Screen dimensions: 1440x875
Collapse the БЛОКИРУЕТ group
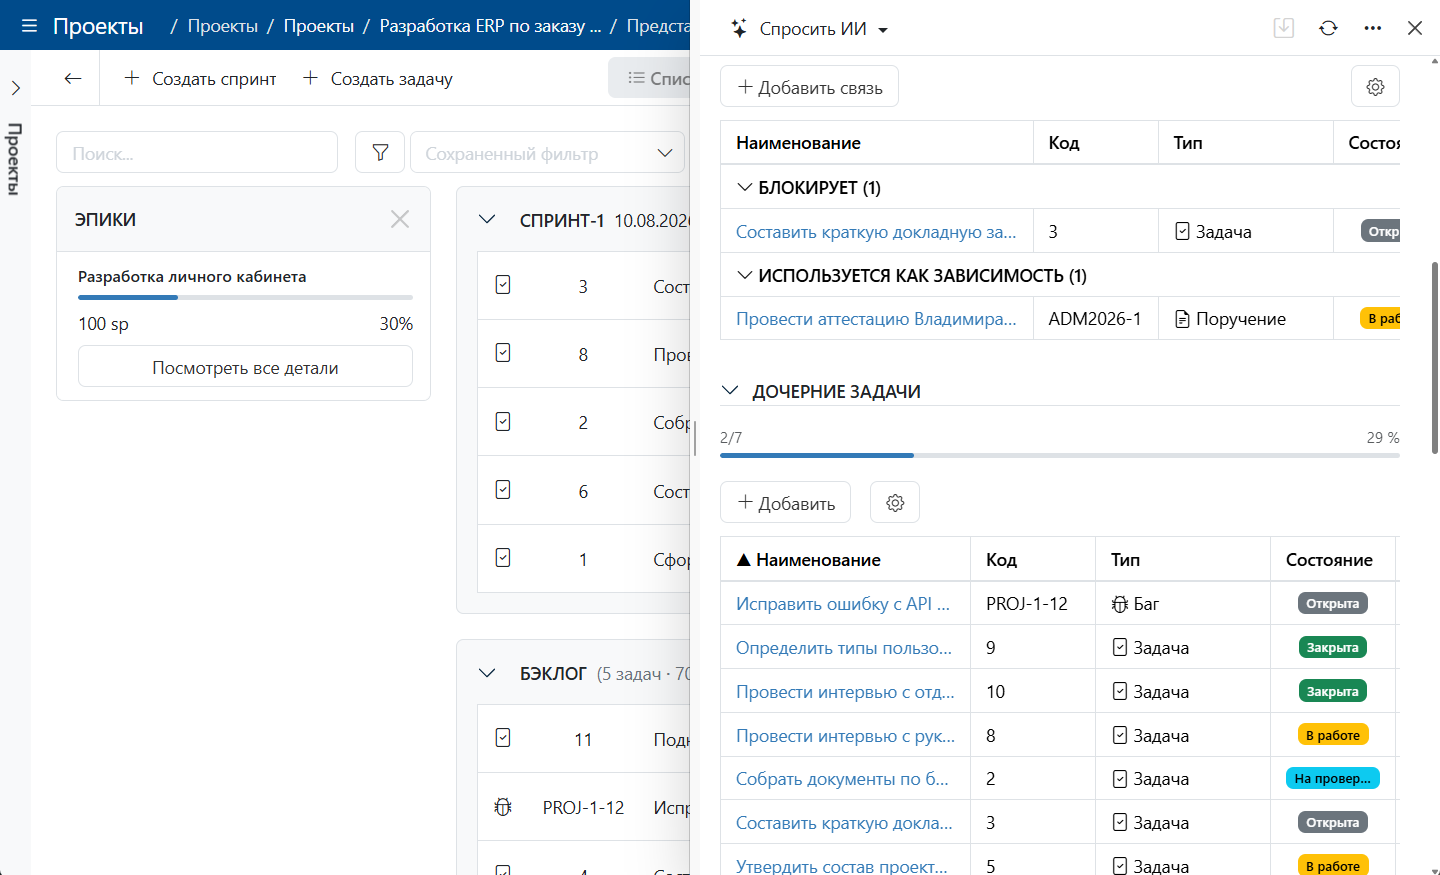(x=744, y=187)
